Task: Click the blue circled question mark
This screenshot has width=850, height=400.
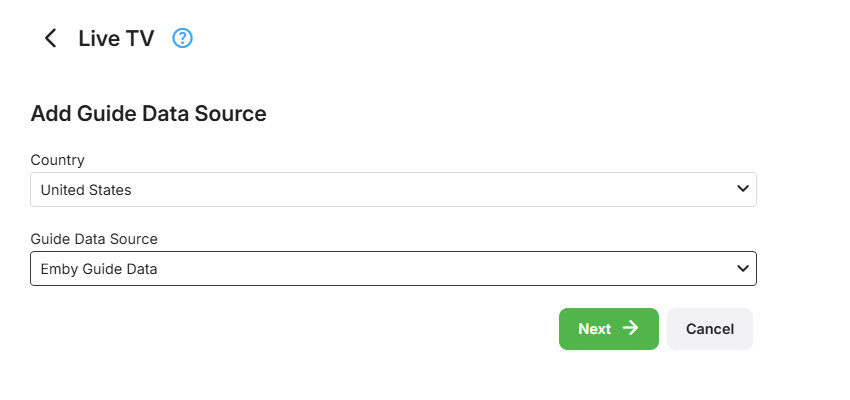Action: pos(182,39)
